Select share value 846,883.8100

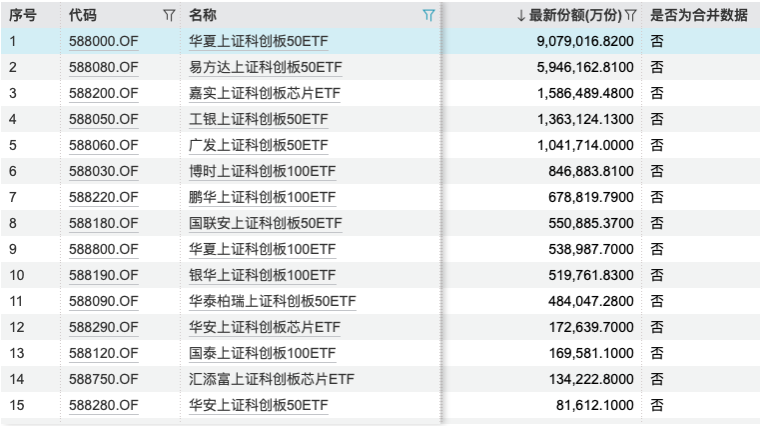[x=591, y=171]
